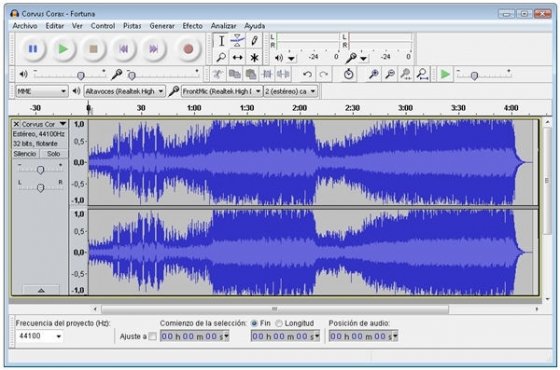Click the Sync-Lock tracks clock icon

point(348,74)
